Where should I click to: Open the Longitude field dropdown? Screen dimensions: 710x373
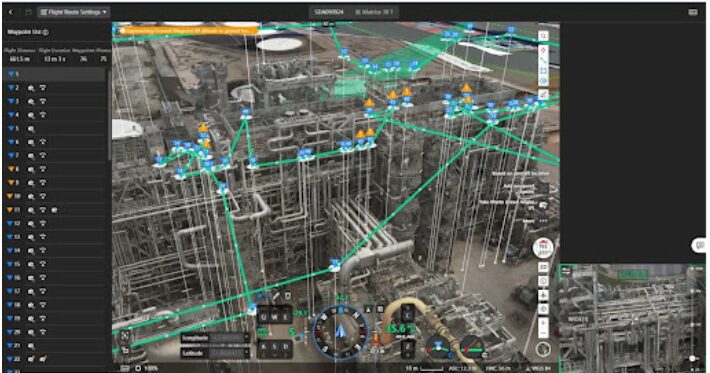coord(215,338)
